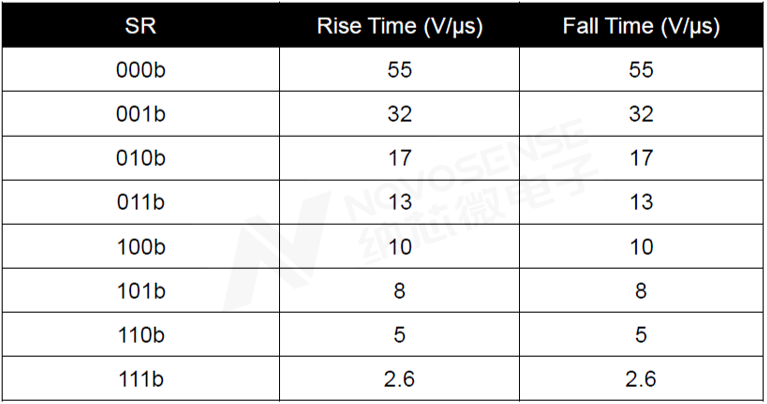Click rise time value 8
Viewport: 767px width, 404px height.
point(400,291)
